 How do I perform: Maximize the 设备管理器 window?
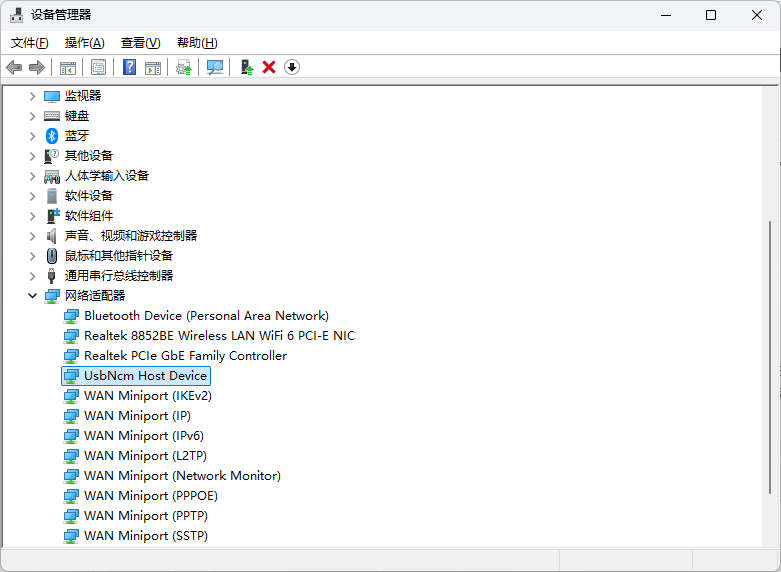(x=711, y=15)
